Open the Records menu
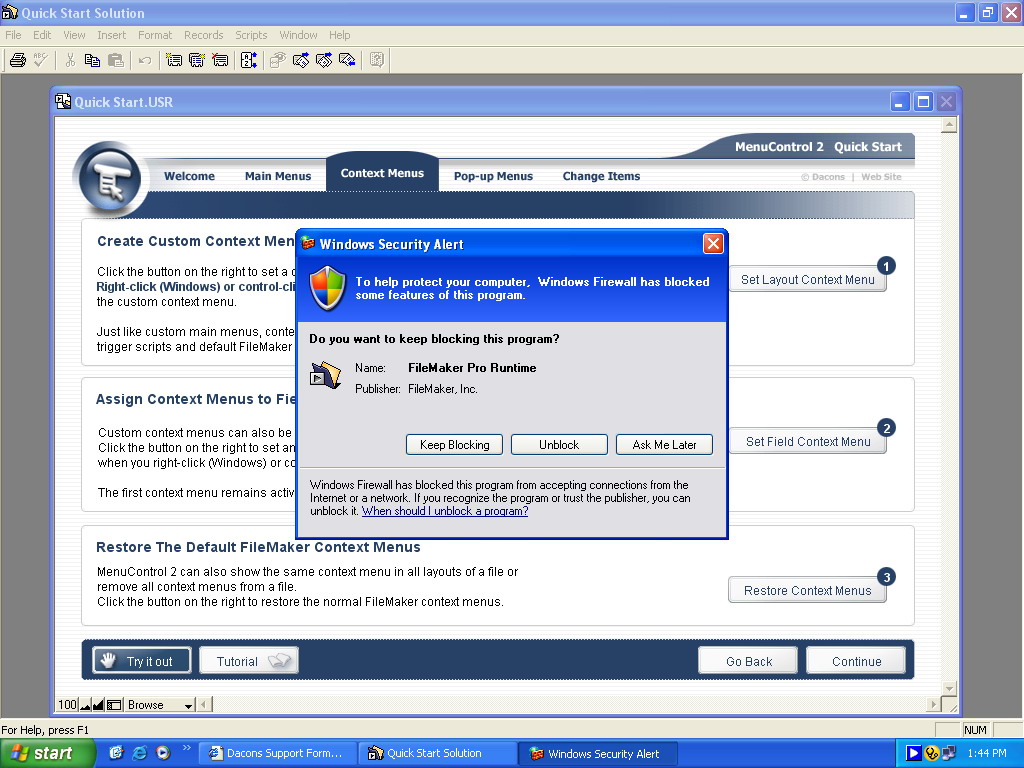Viewport: 1024px width, 768px height. [x=203, y=35]
